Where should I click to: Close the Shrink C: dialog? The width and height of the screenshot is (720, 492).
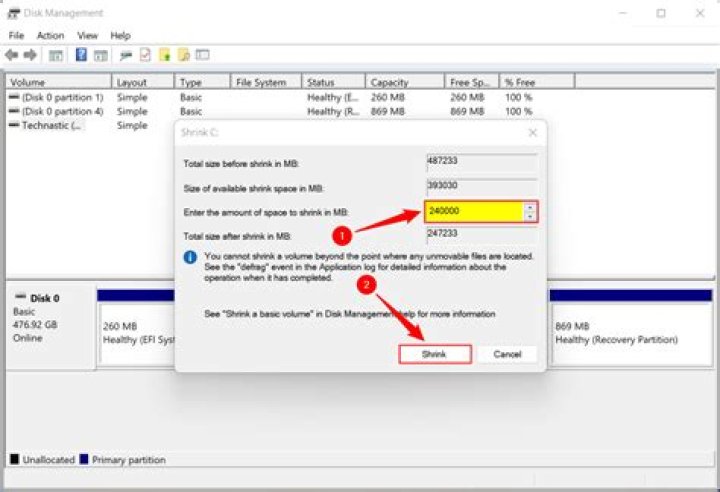coord(532,132)
